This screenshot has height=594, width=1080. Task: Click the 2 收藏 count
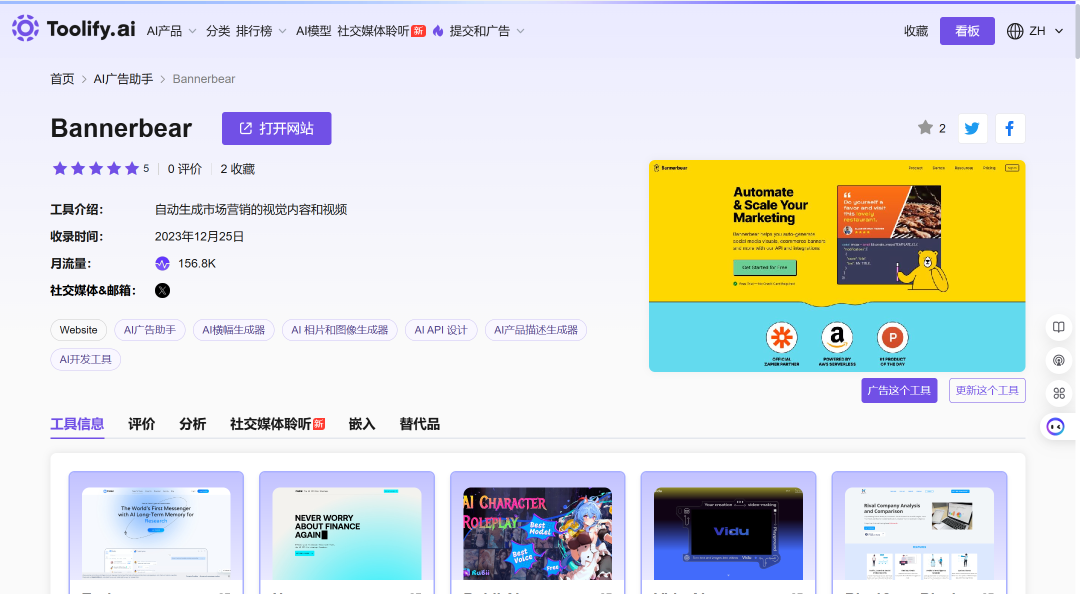coord(238,169)
